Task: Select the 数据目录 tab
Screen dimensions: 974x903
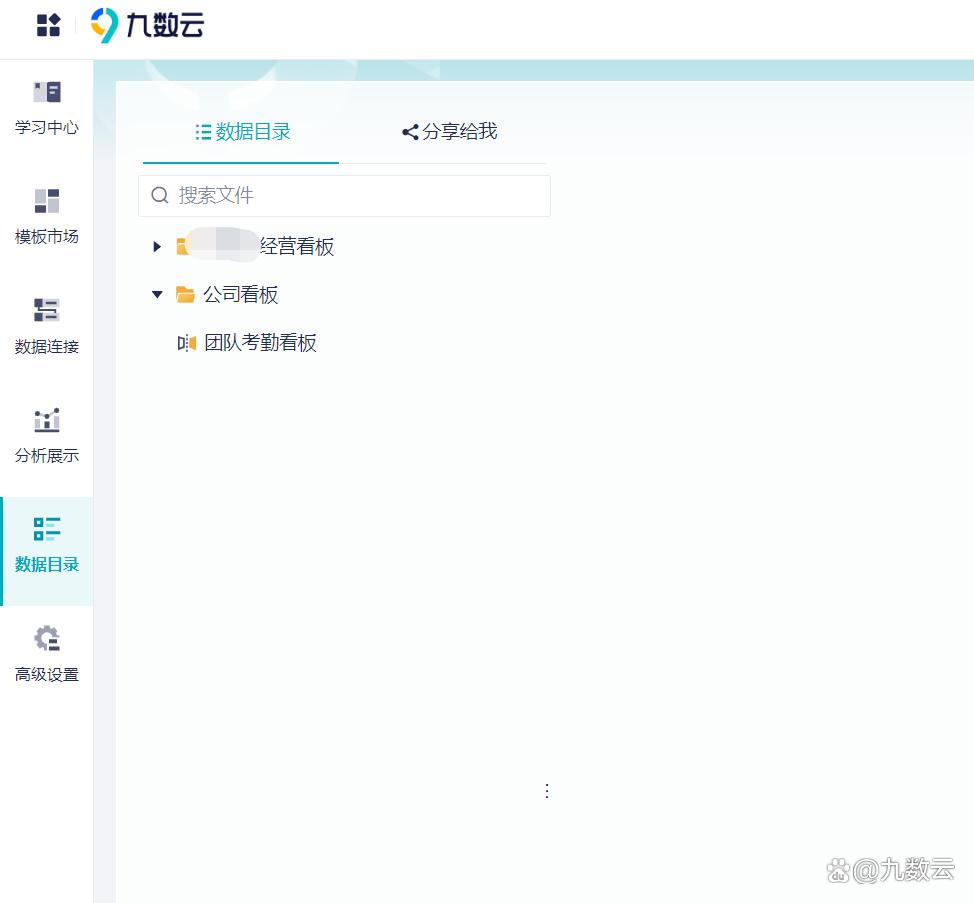Action: click(x=241, y=131)
